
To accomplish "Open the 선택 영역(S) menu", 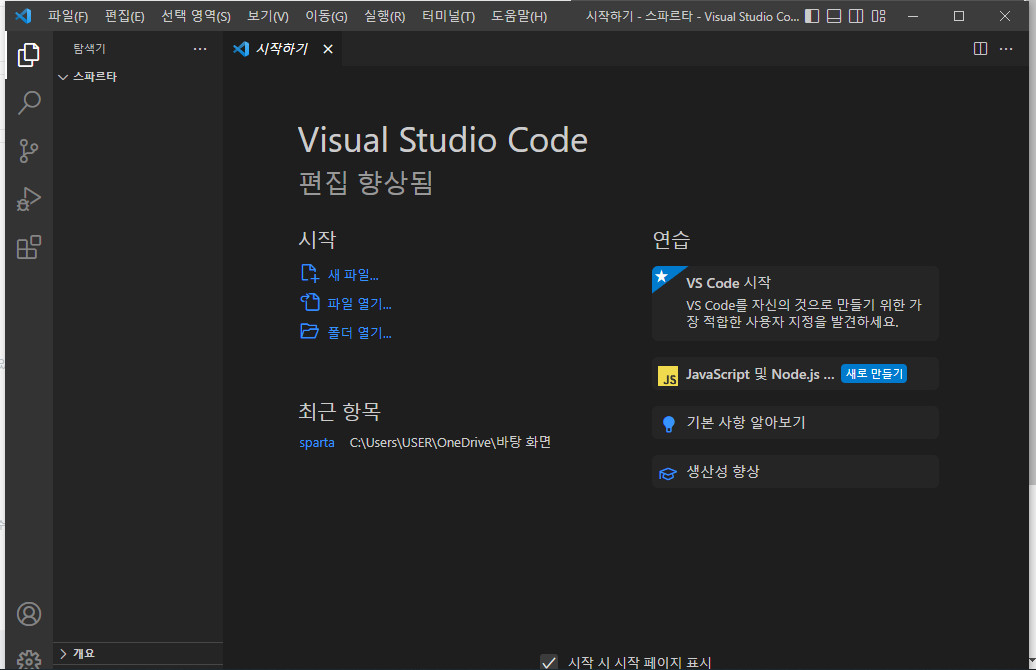I will click(196, 16).
